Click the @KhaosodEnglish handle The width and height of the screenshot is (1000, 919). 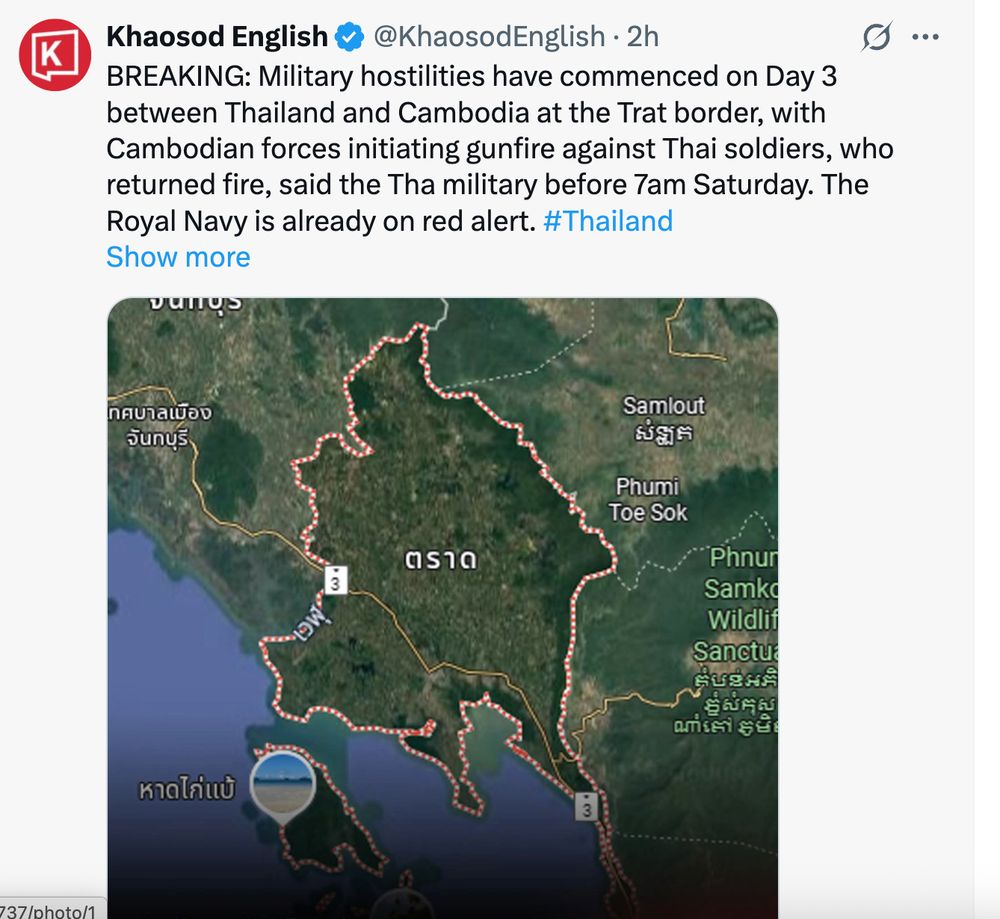click(x=489, y=36)
